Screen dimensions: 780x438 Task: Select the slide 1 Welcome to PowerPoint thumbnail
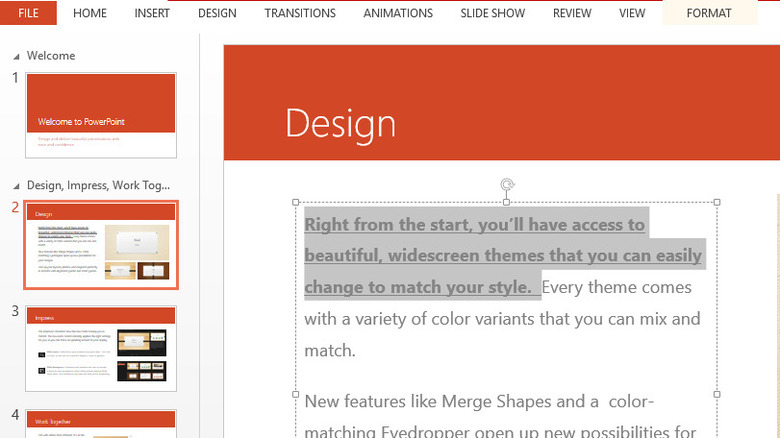click(101, 114)
